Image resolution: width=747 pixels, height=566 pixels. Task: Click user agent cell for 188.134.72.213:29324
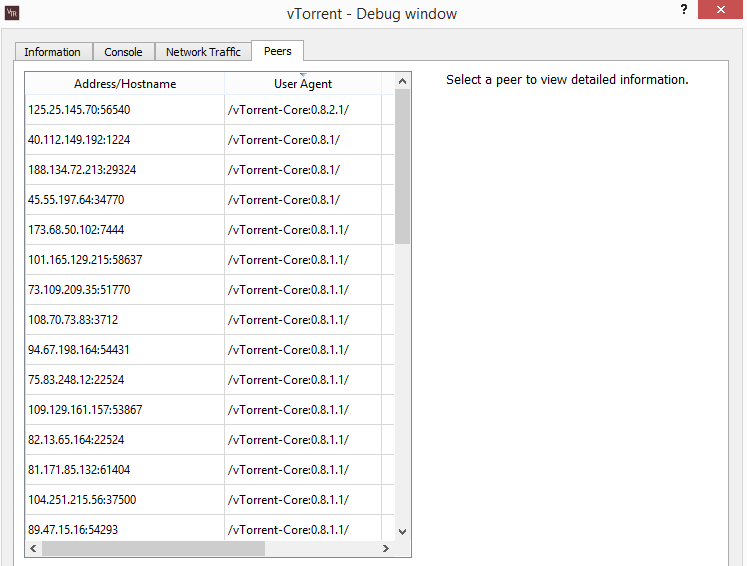click(303, 170)
